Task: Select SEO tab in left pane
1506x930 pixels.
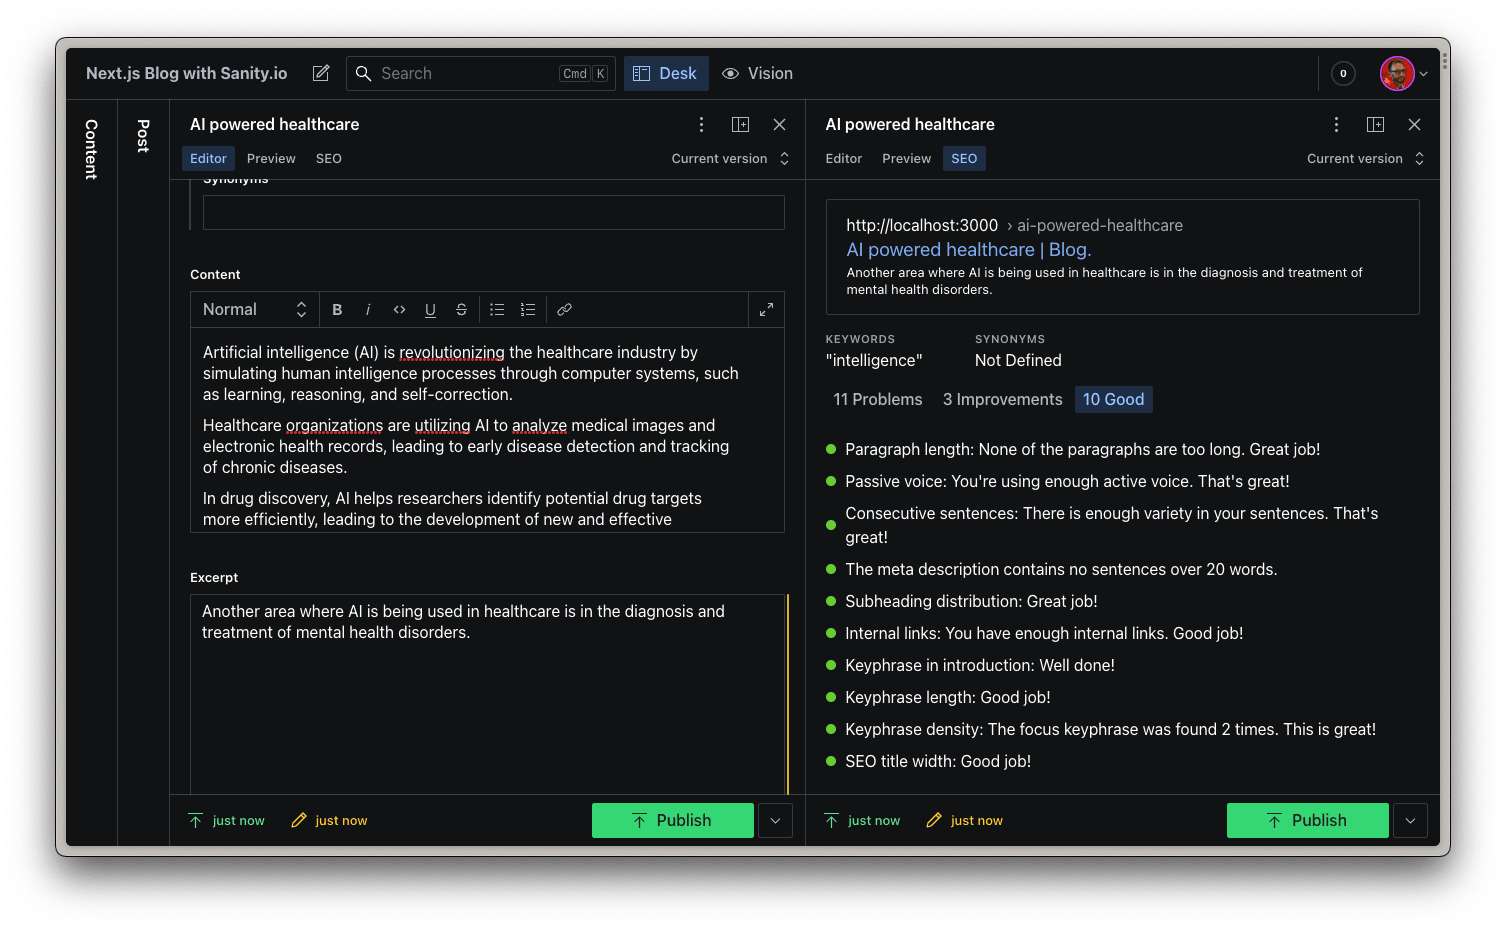Action: point(329,158)
